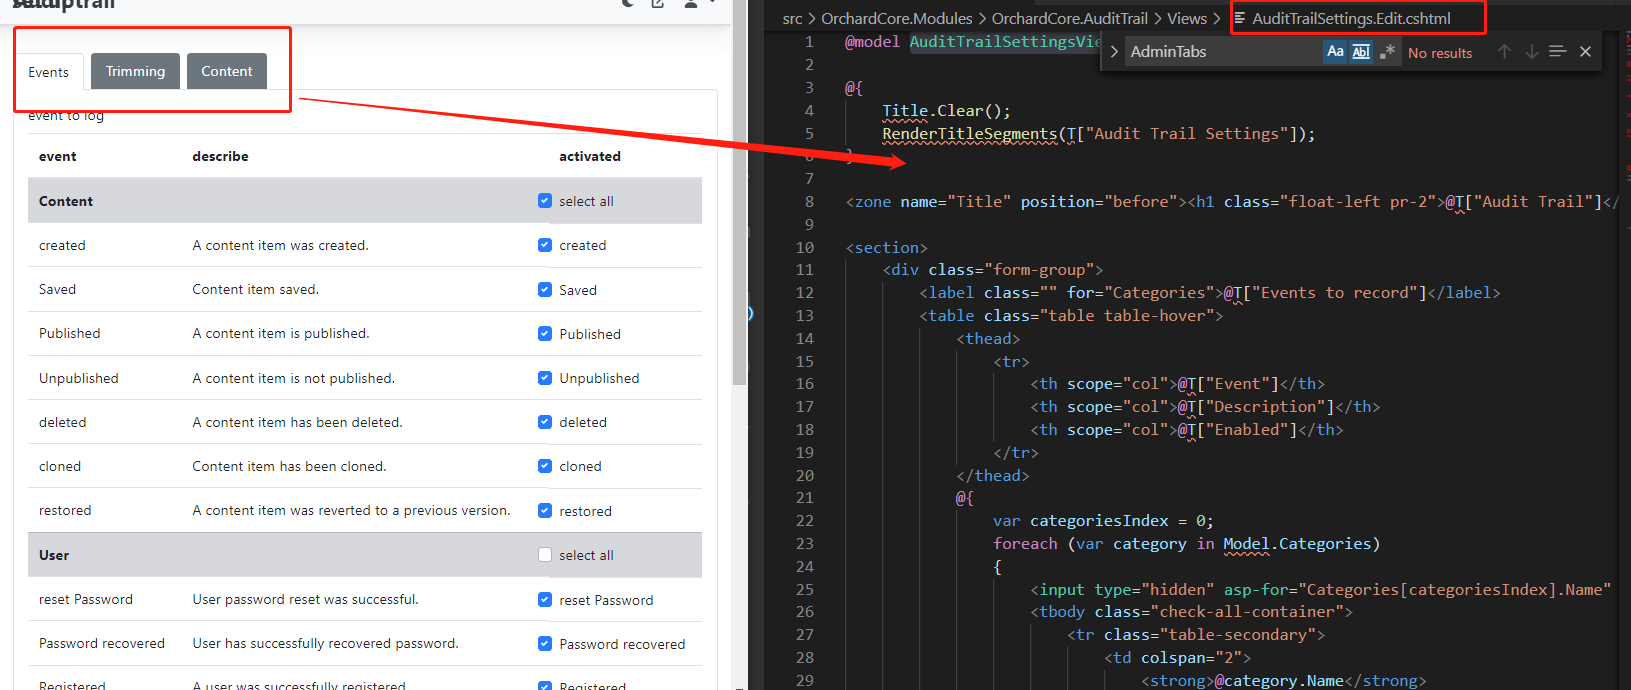The image size is (1631, 690).
Task: Uncheck the Saved event checkbox
Action: [545, 289]
